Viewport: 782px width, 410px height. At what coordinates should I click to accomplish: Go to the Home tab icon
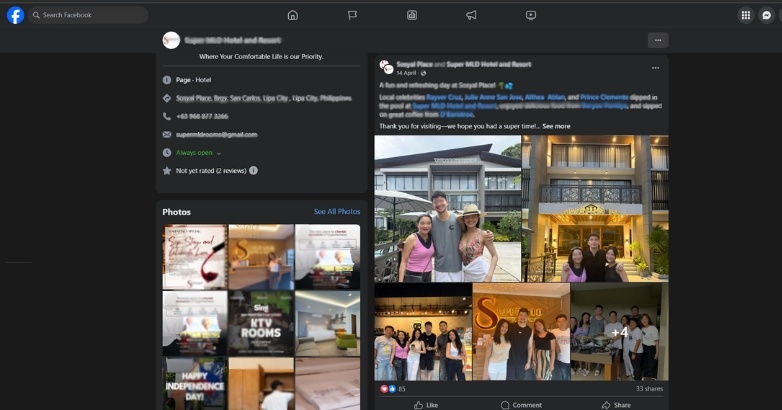tap(293, 15)
